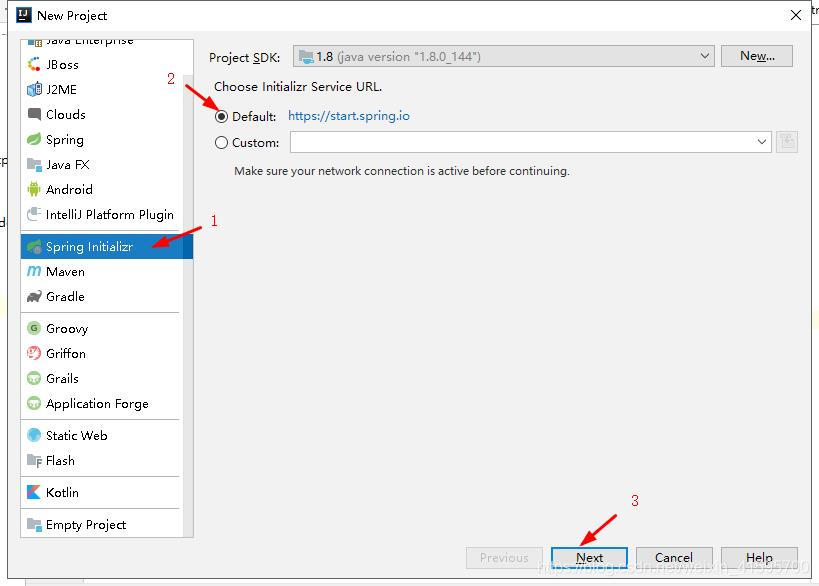Select the Griffon list entry
819x586 pixels.
click(x=102, y=354)
